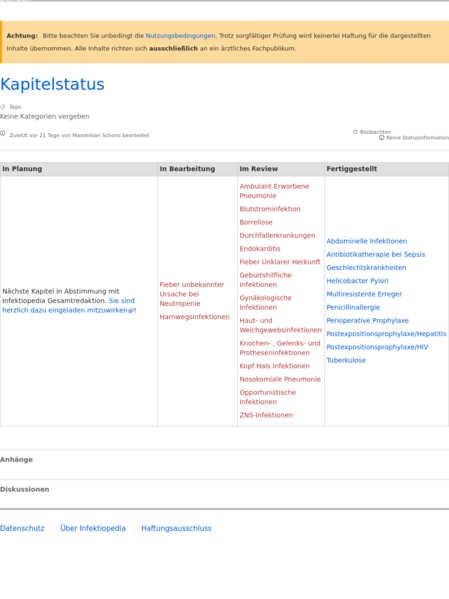The width and height of the screenshot is (449, 599).
Task: Open the Blutstrominfektion chapter
Action: pos(270,209)
